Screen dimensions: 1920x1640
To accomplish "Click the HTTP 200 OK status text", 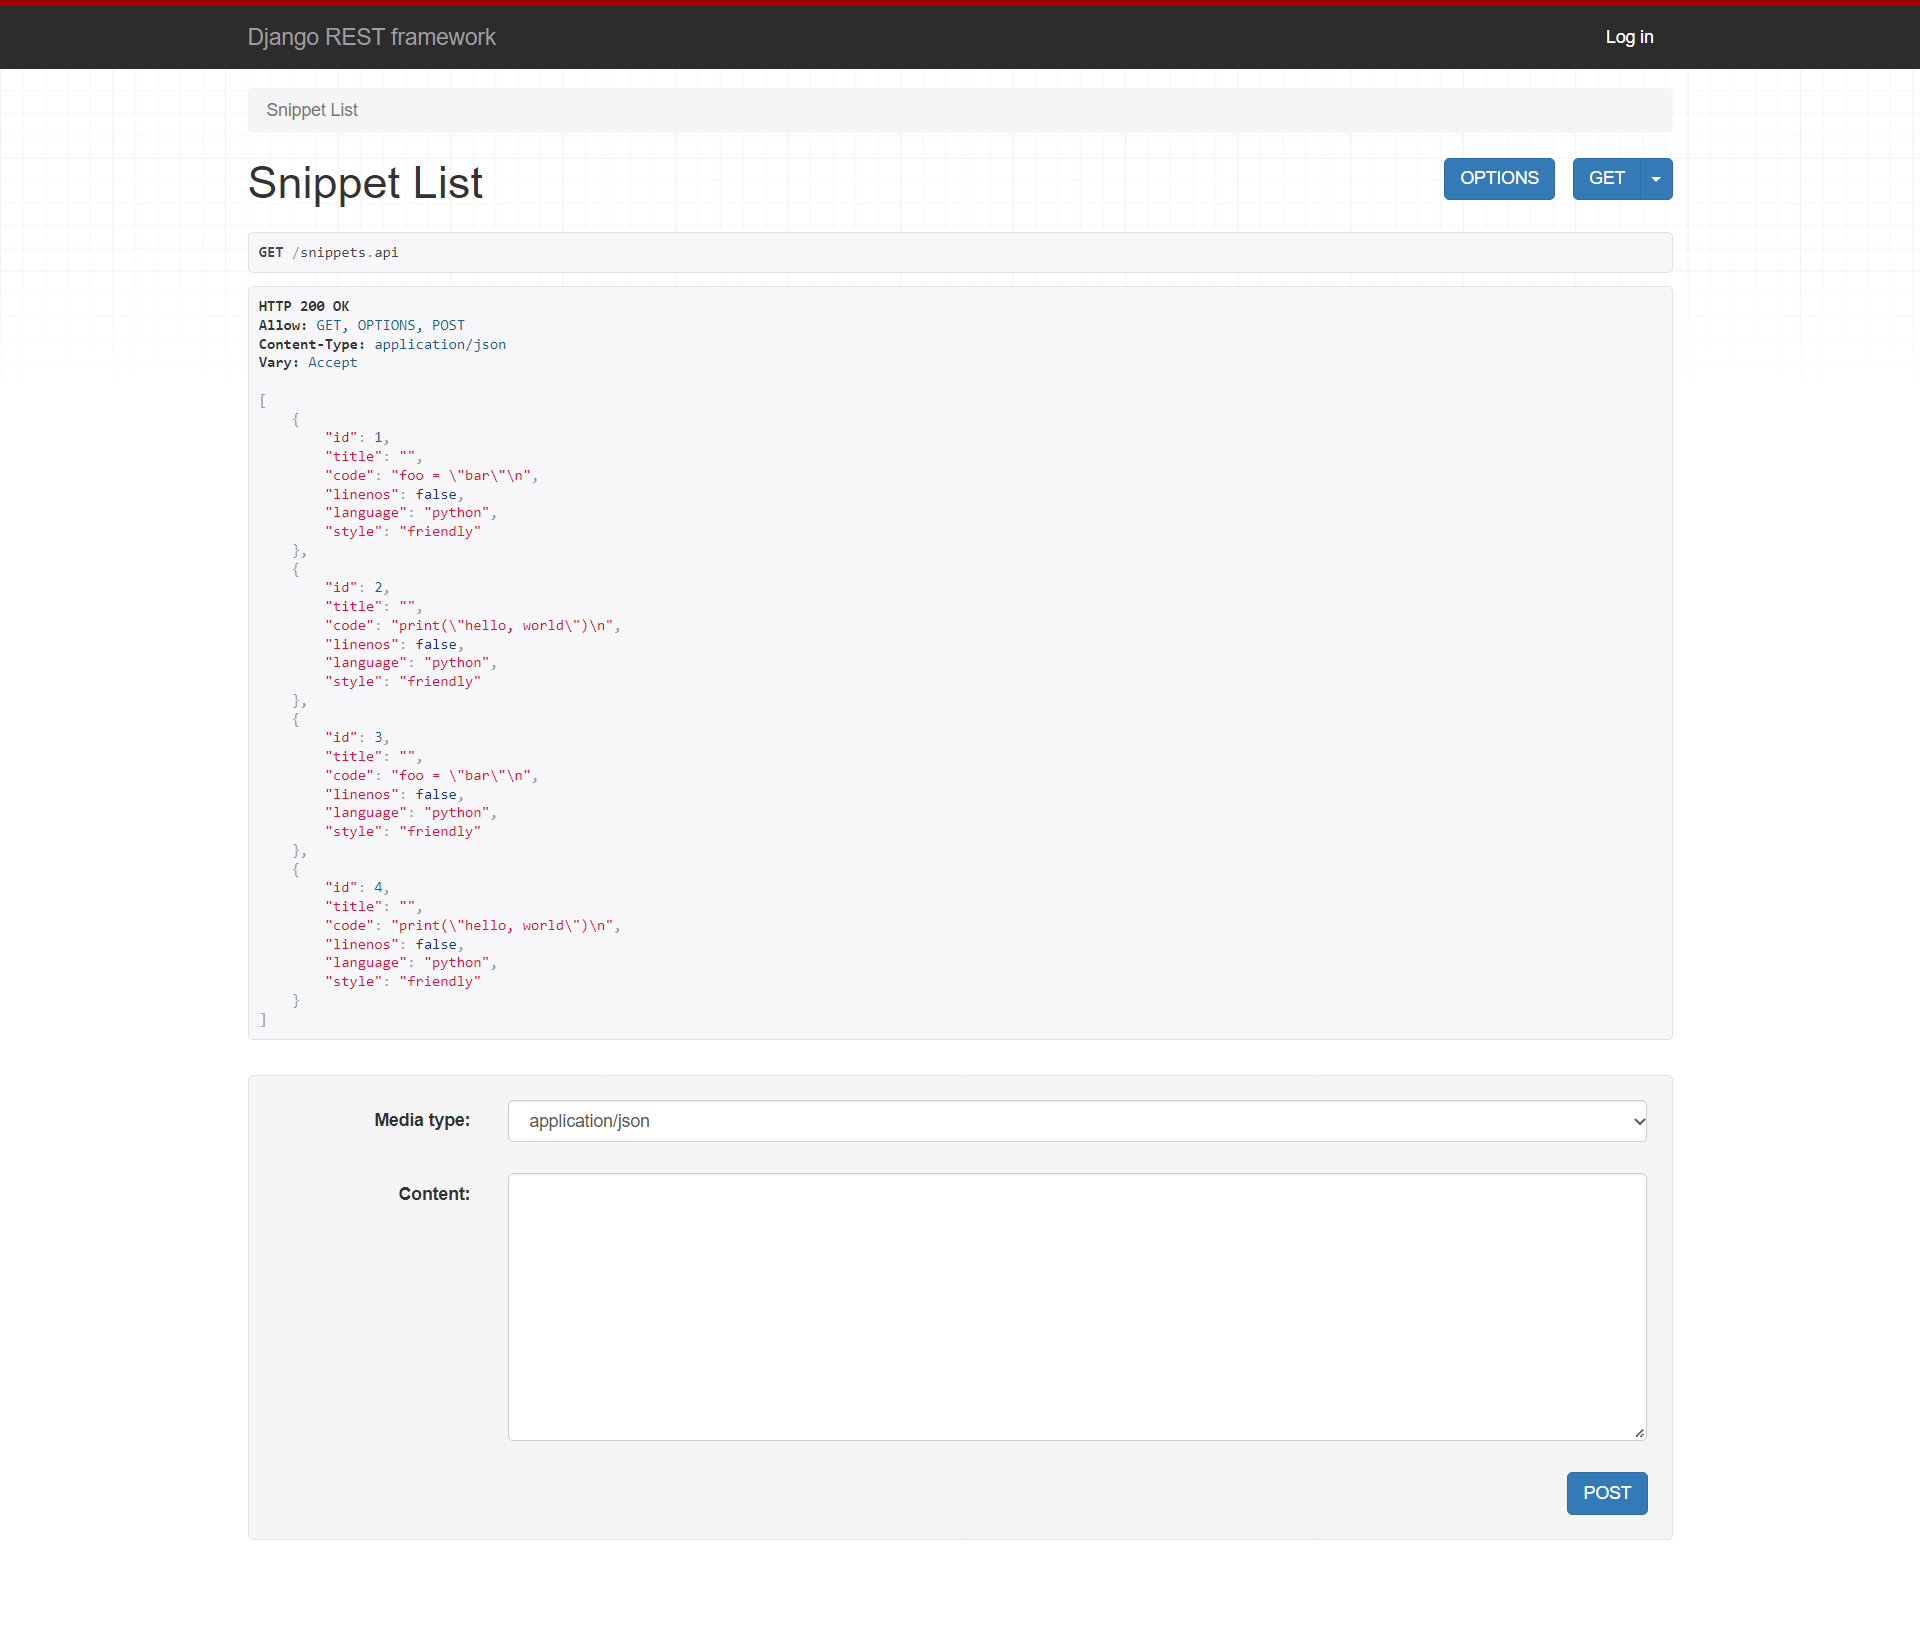I will click(x=304, y=306).
